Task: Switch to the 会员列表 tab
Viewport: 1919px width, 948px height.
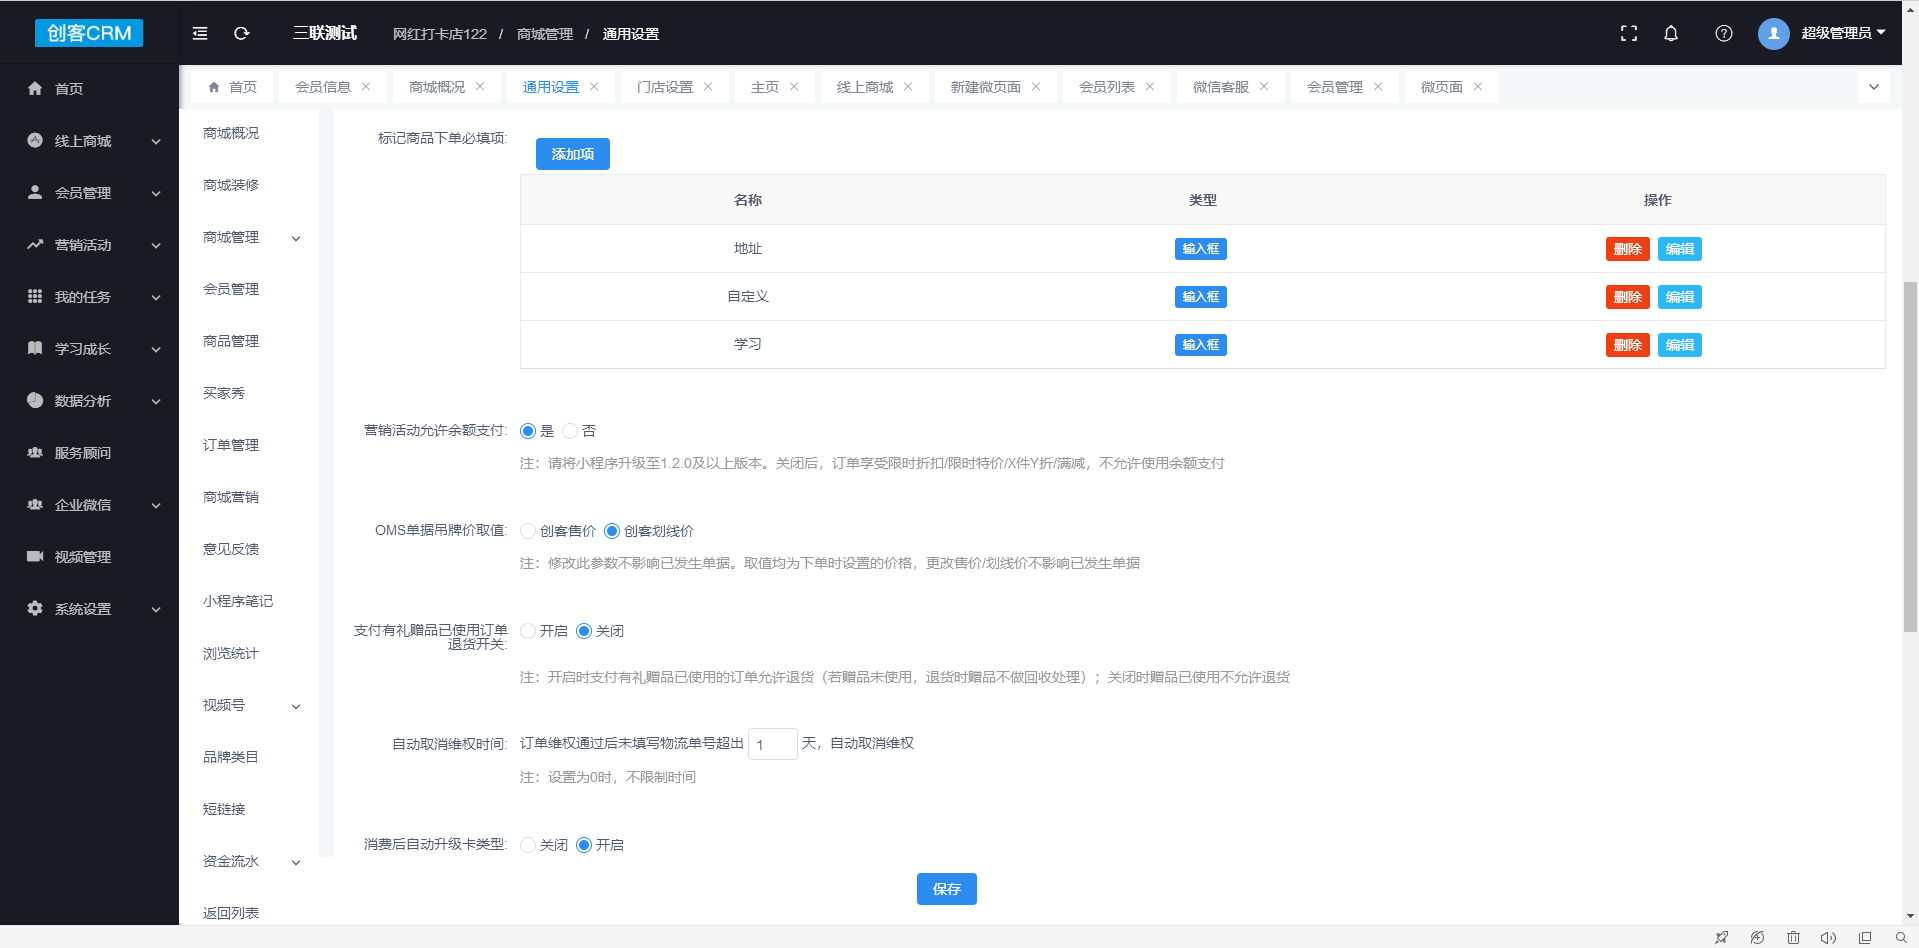Action: pyautogui.click(x=1107, y=87)
